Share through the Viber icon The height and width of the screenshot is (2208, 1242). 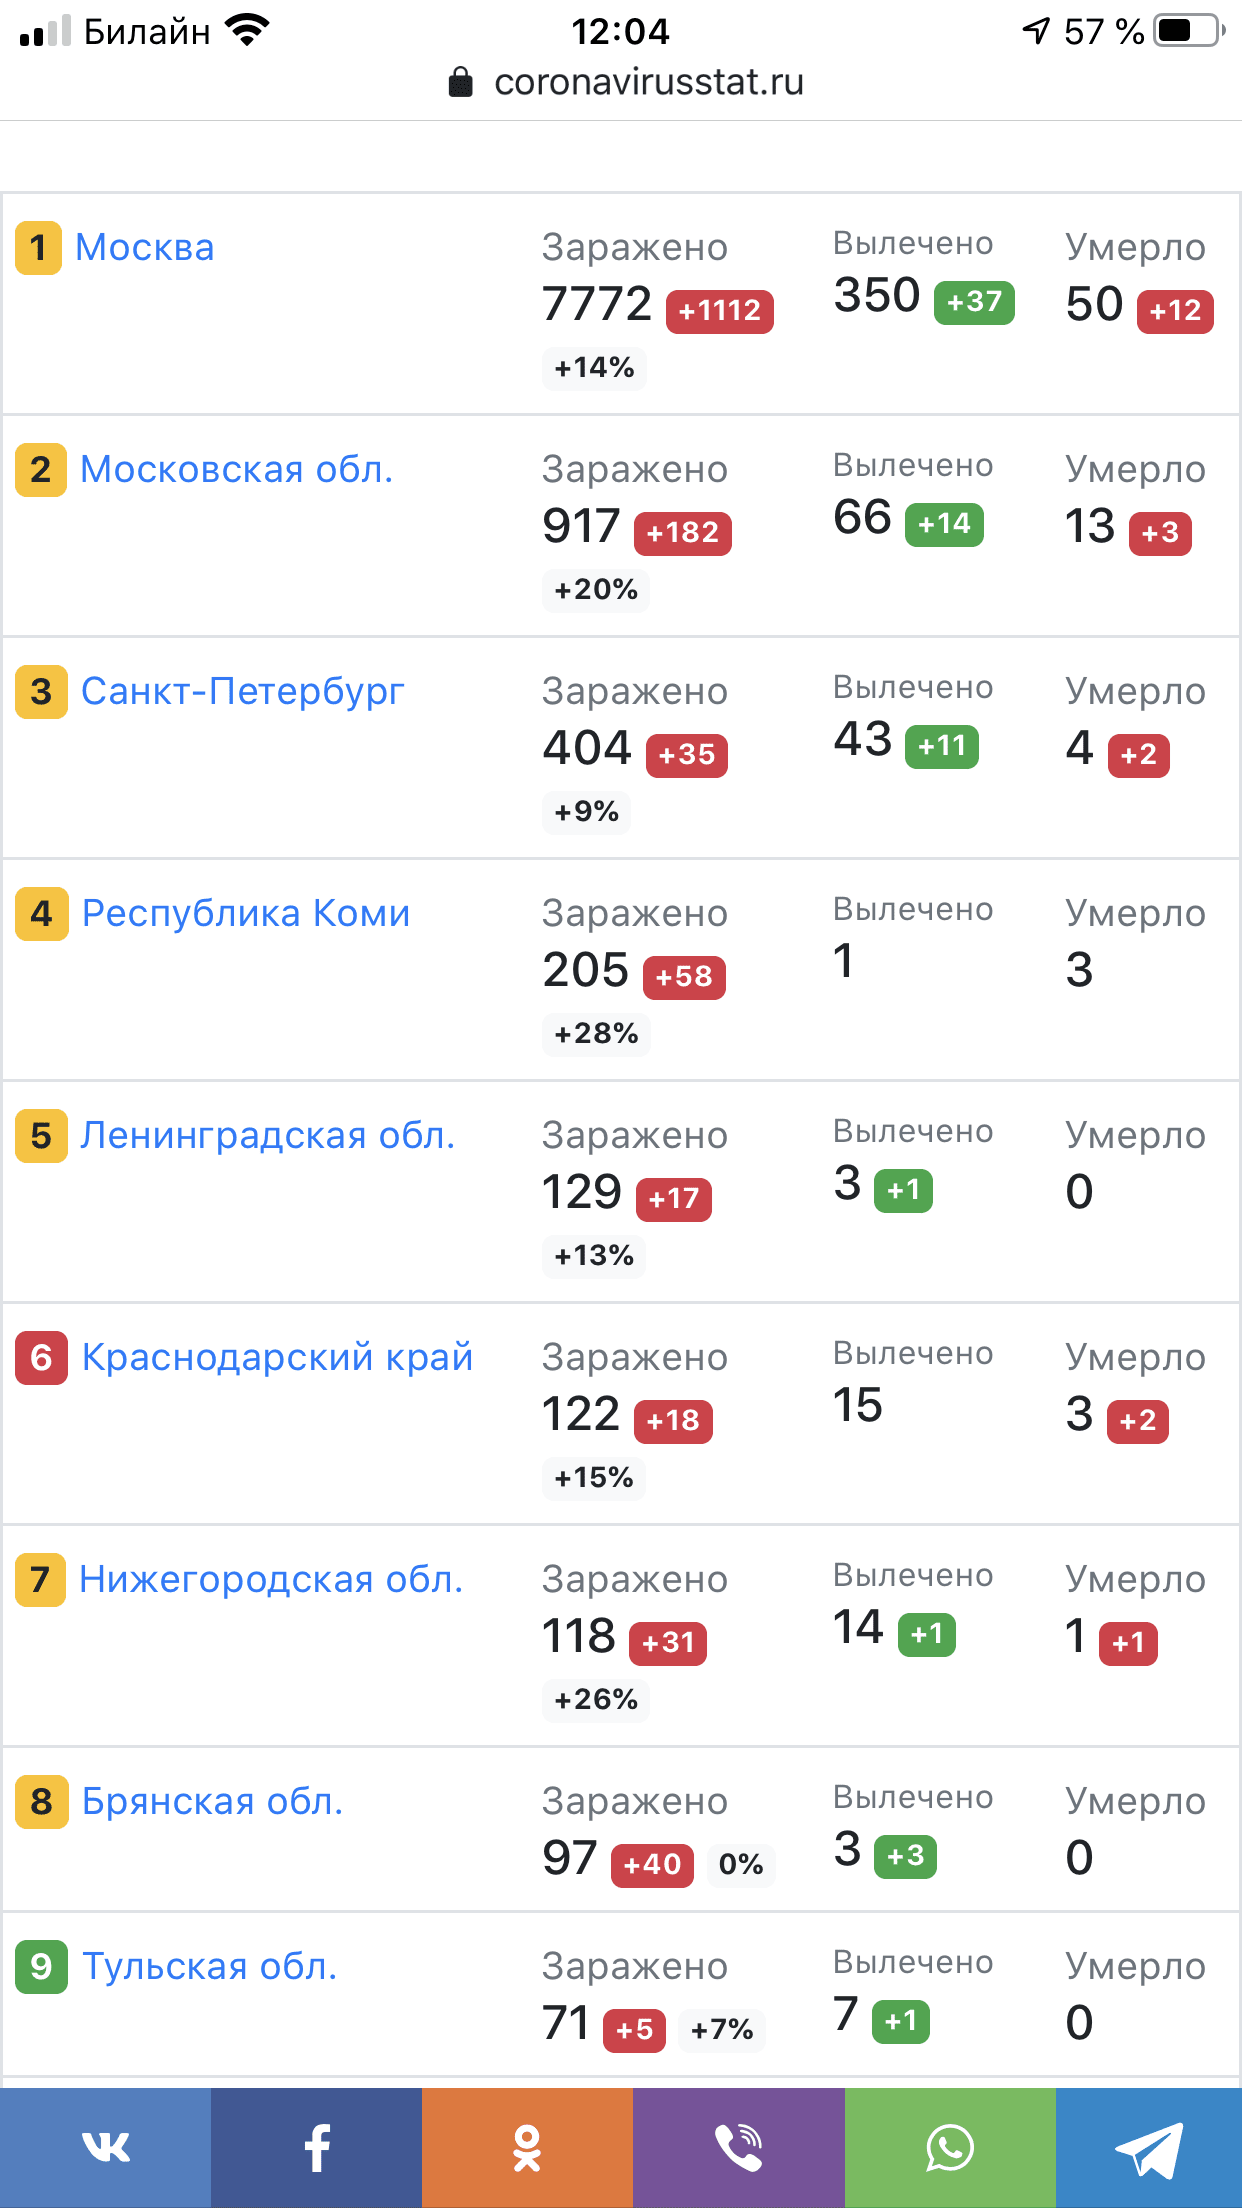tap(738, 2147)
